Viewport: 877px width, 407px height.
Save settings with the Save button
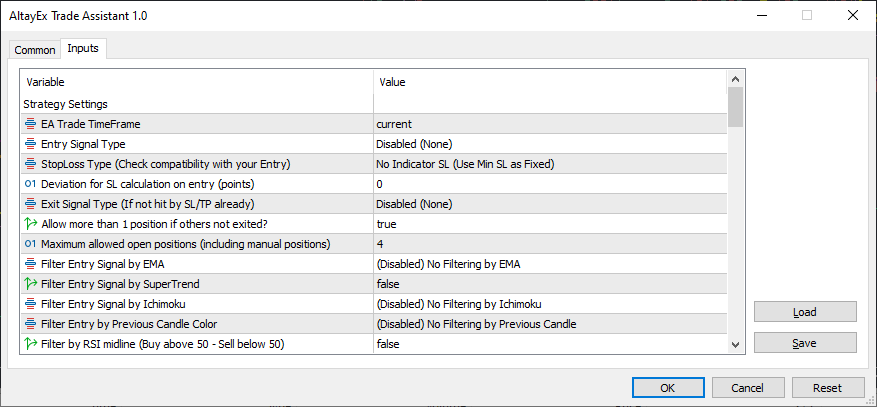tap(805, 343)
